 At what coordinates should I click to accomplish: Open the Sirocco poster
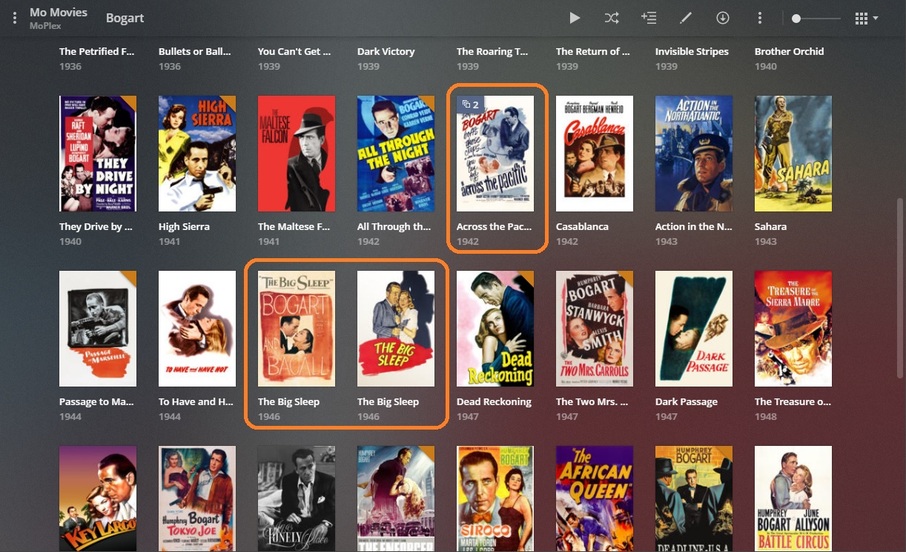point(495,499)
